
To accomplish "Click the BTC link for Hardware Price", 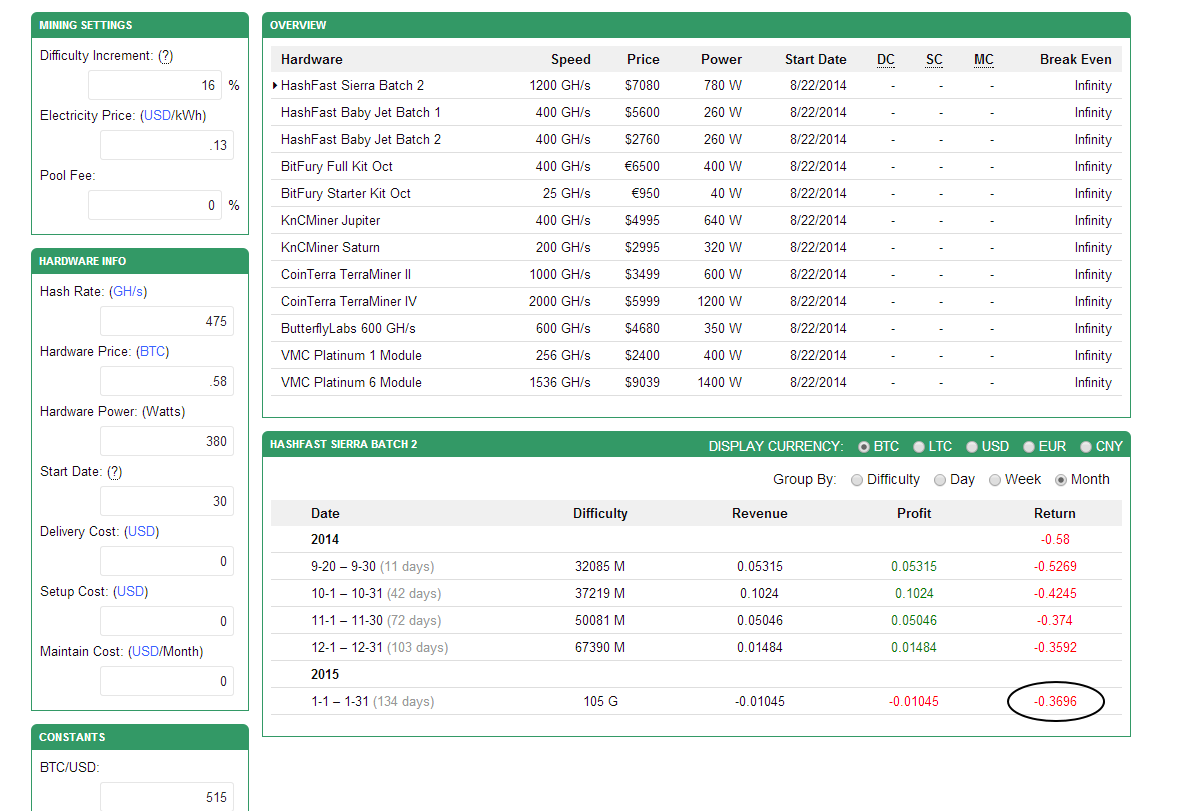I will point(153,352).
